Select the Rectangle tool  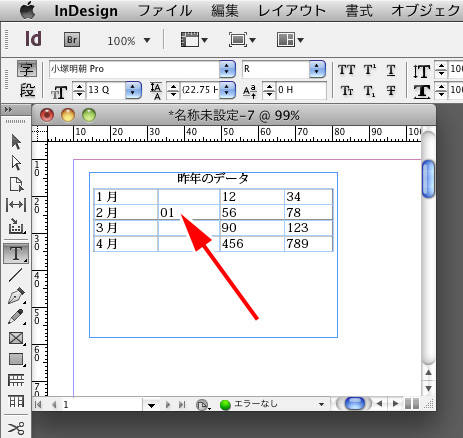16,359
